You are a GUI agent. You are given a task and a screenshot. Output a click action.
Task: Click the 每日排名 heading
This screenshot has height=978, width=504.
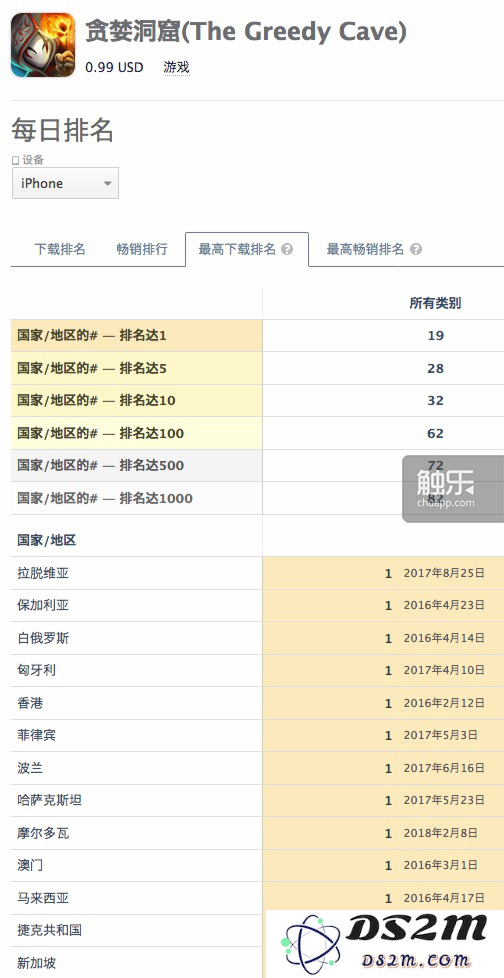pyautogui.click(x=62, y=130)
